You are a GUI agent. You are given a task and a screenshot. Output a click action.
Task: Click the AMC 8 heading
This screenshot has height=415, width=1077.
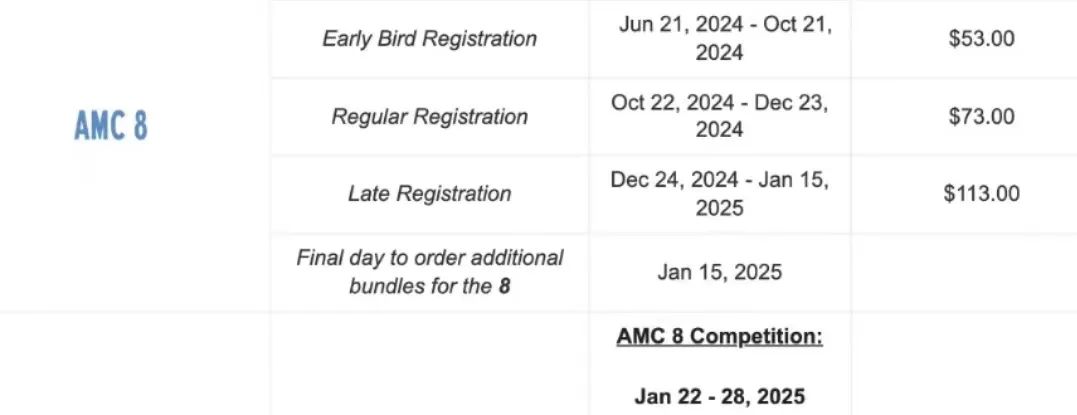111,126
